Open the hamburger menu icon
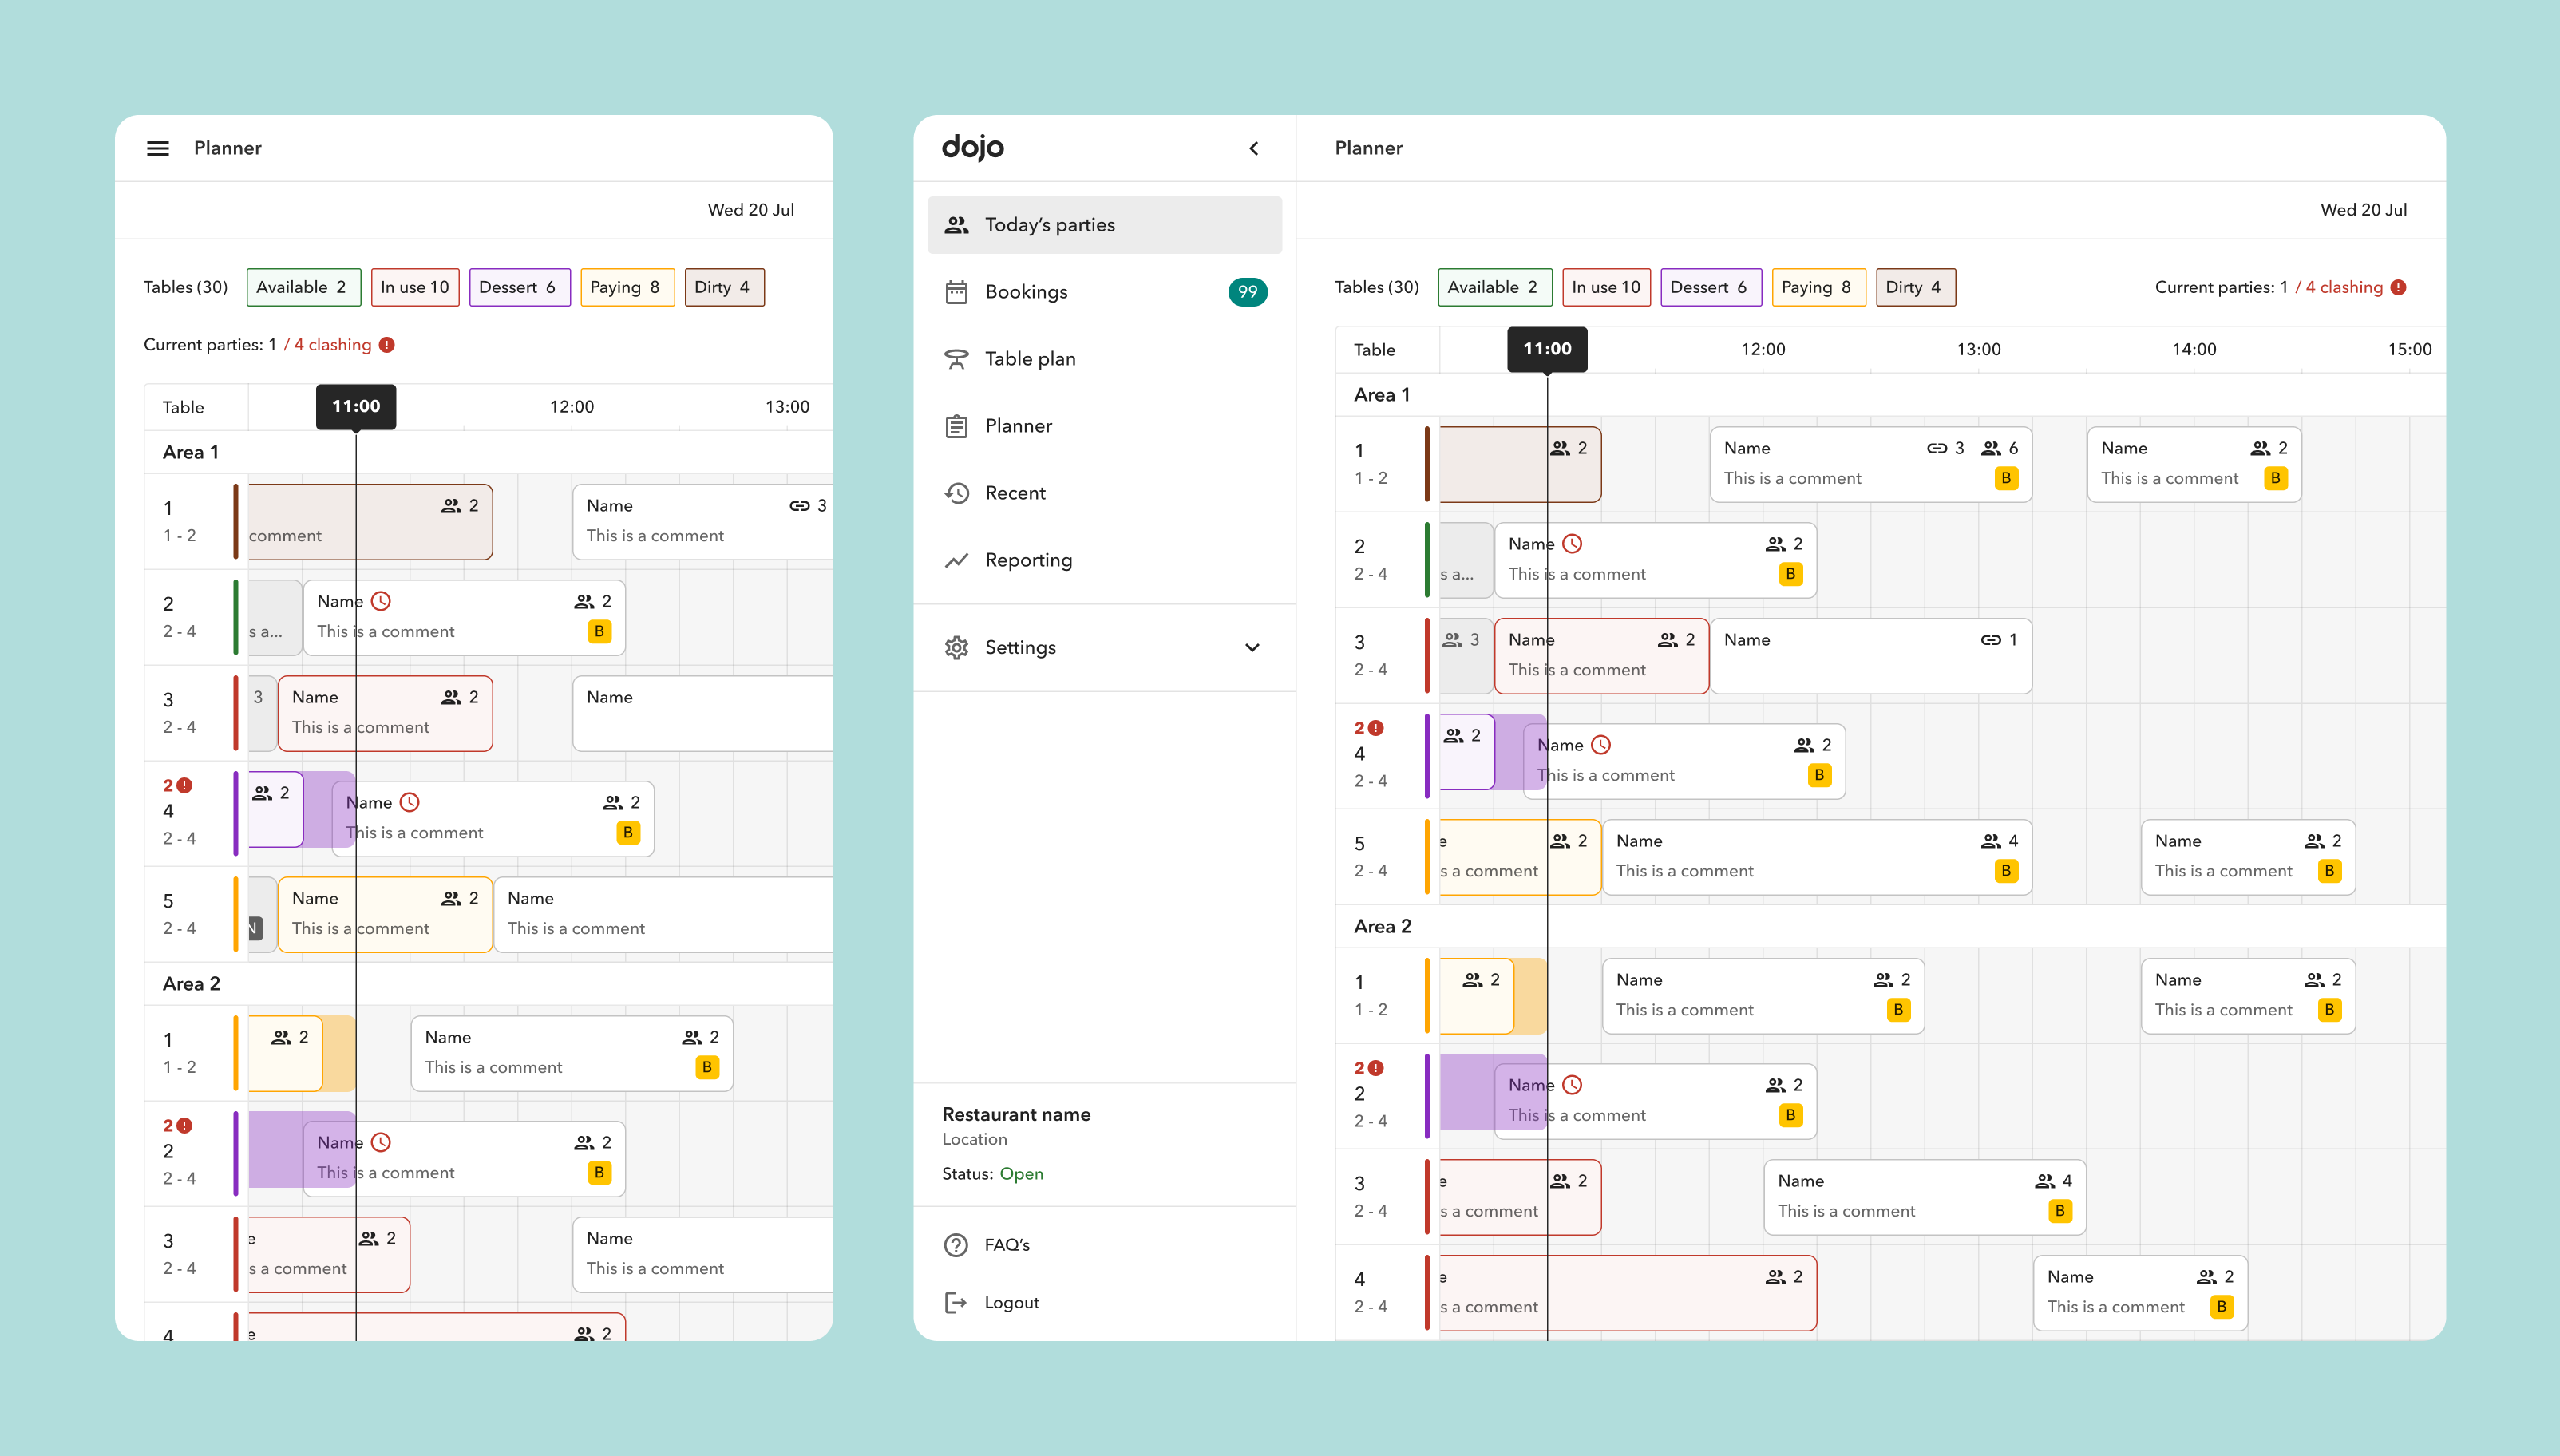The width and height of the screenshot is (2560, 1456). [157, 148]
